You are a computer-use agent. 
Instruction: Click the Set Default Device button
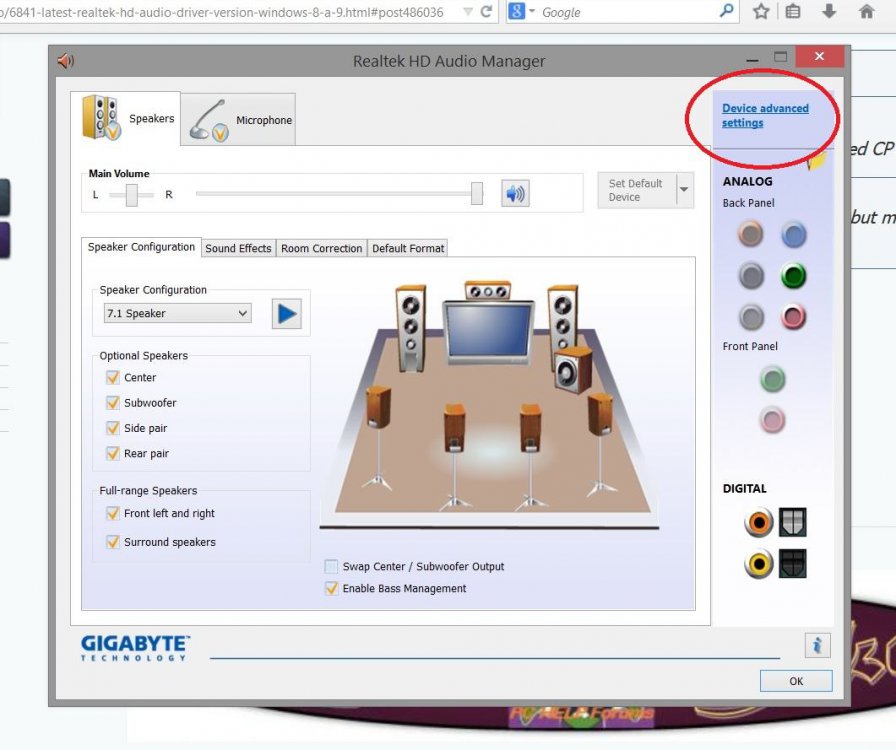tap(637, 190)
